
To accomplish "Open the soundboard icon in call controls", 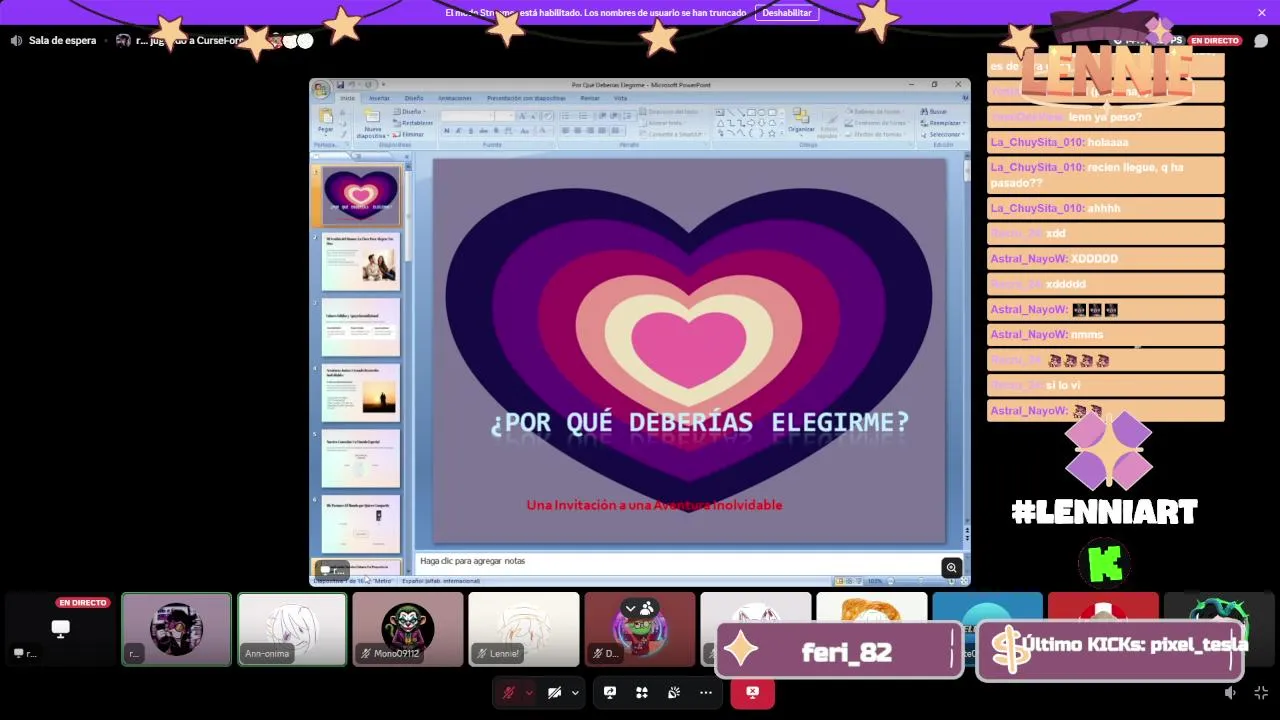I will tap(674, 692).
